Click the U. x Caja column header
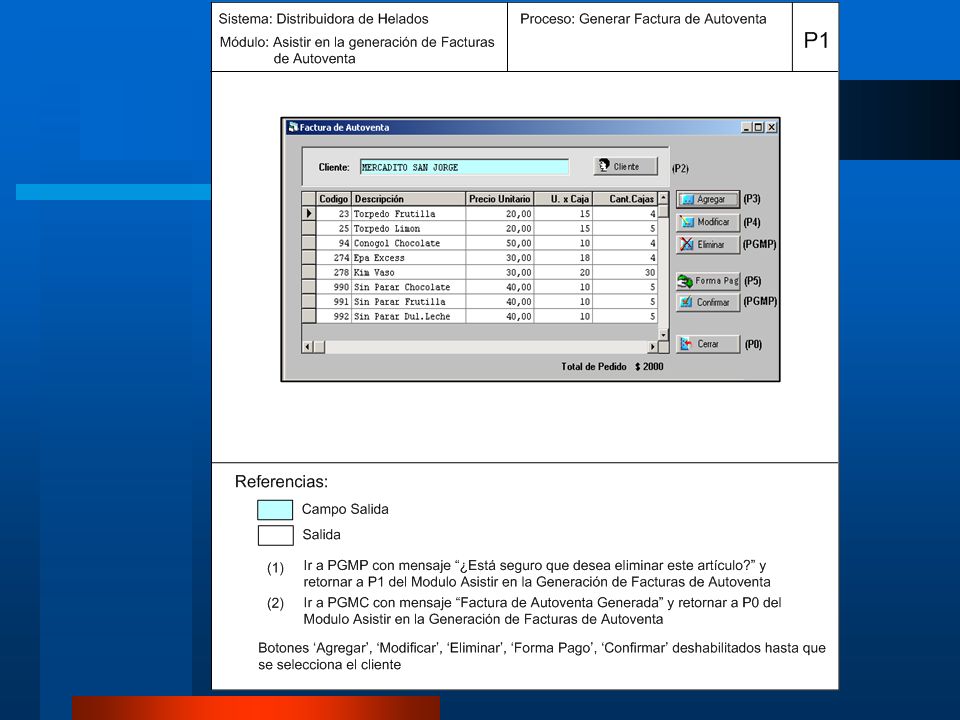960x720 pixels. [563, 199]
